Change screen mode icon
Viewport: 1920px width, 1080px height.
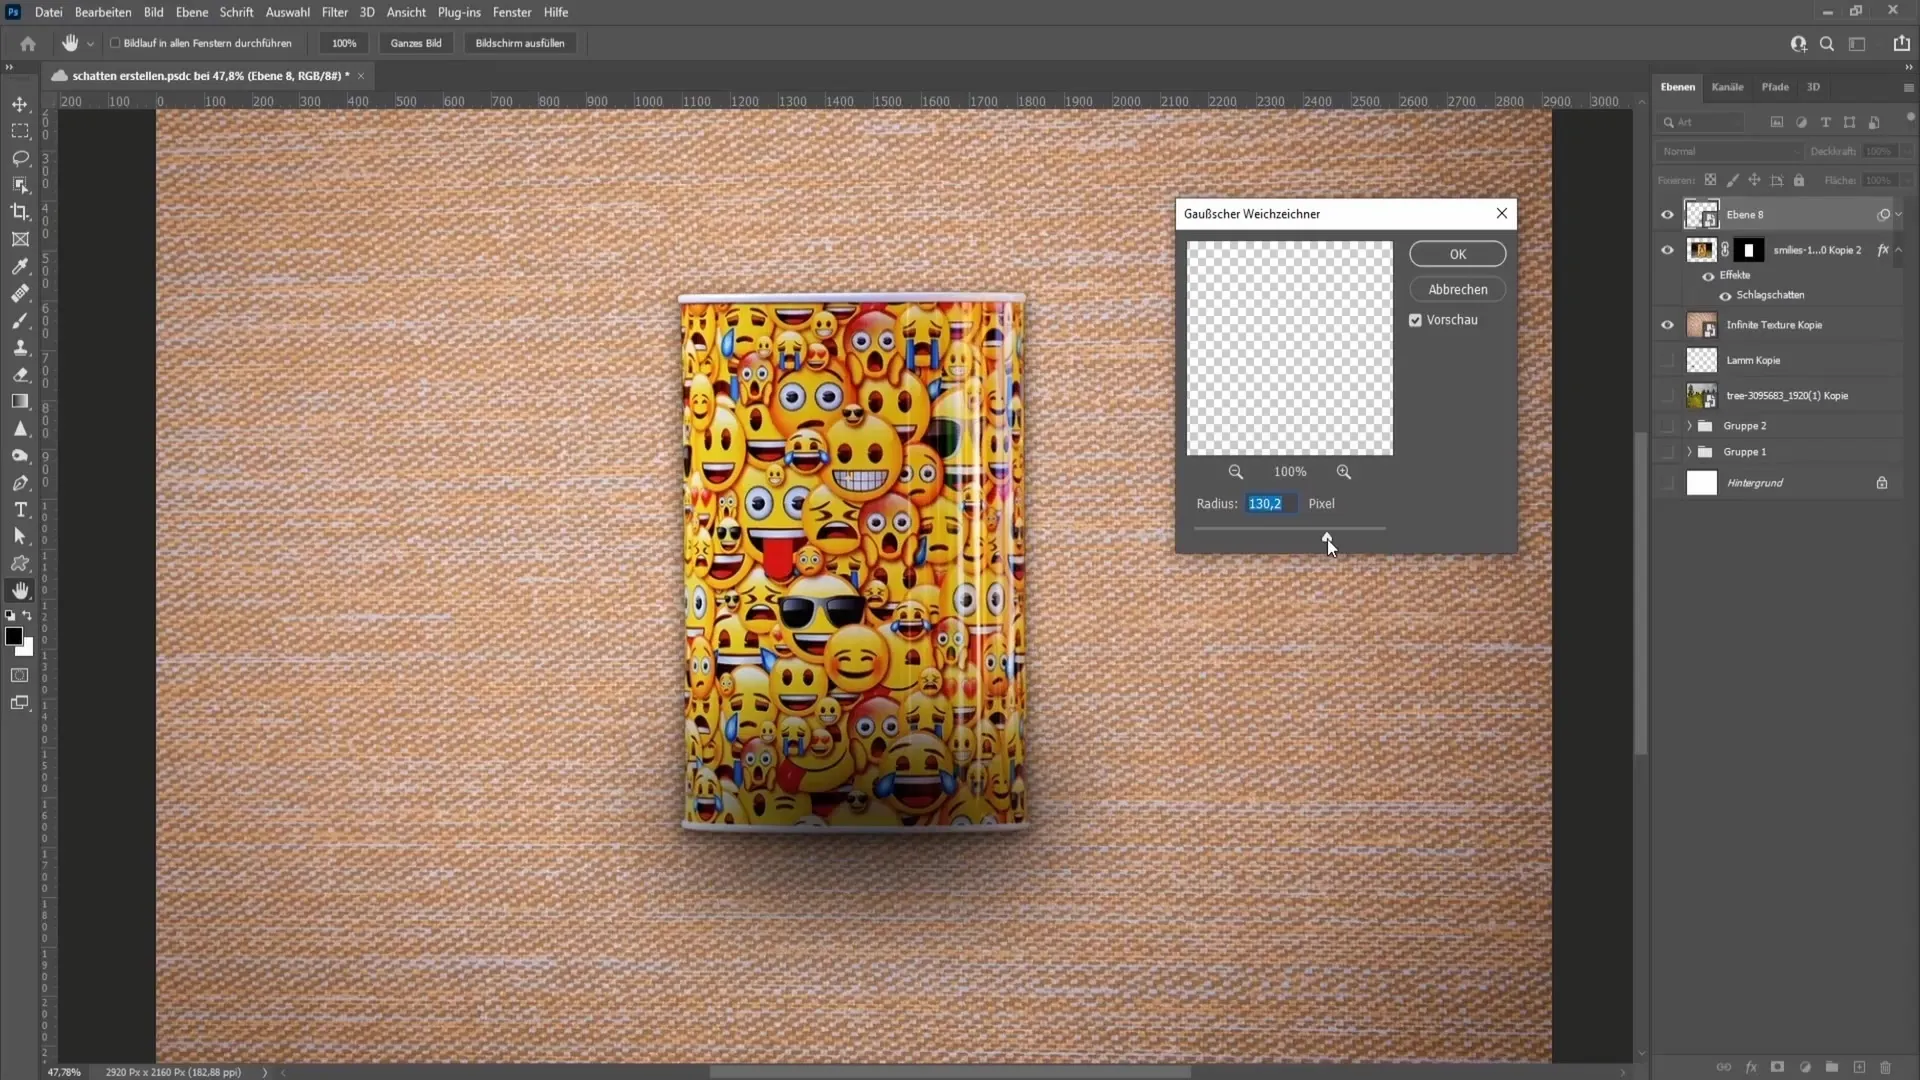[20, 703]
